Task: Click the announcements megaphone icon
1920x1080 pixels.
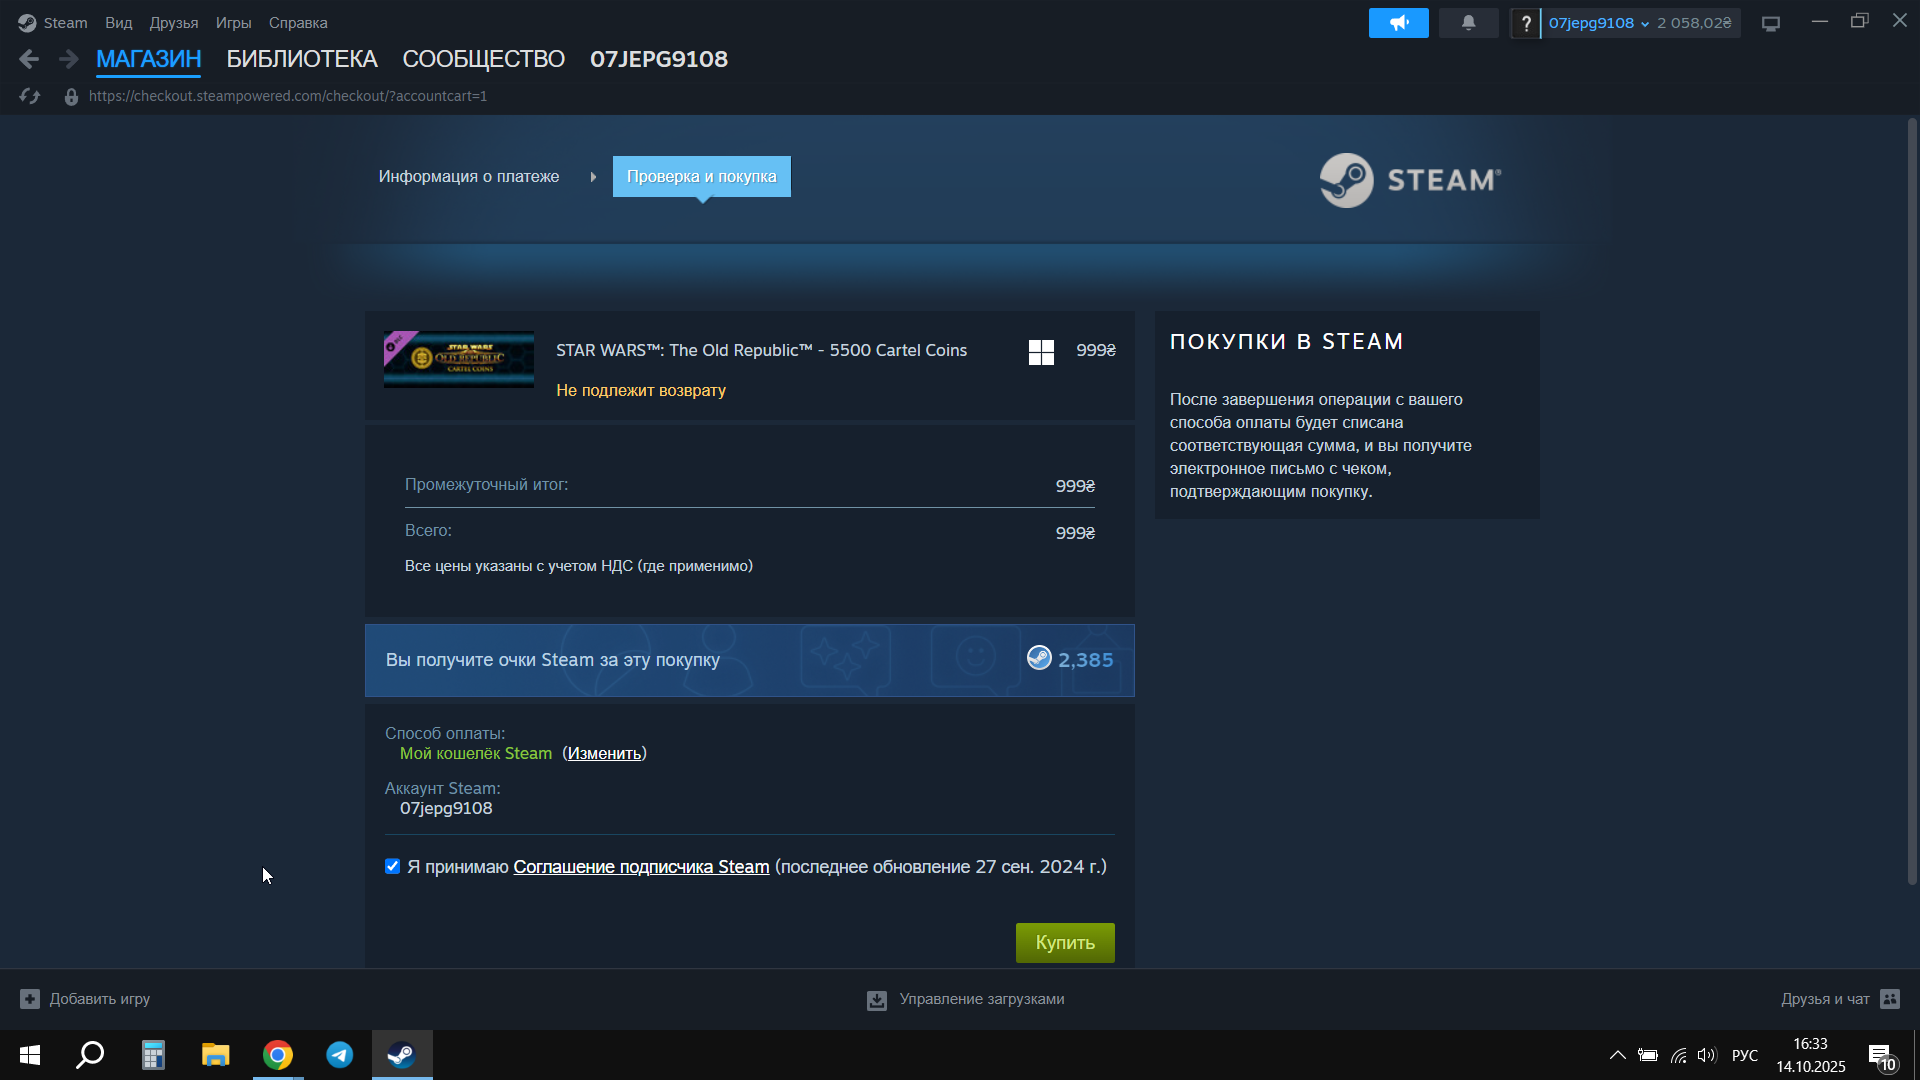Action: coord(1398,23)
